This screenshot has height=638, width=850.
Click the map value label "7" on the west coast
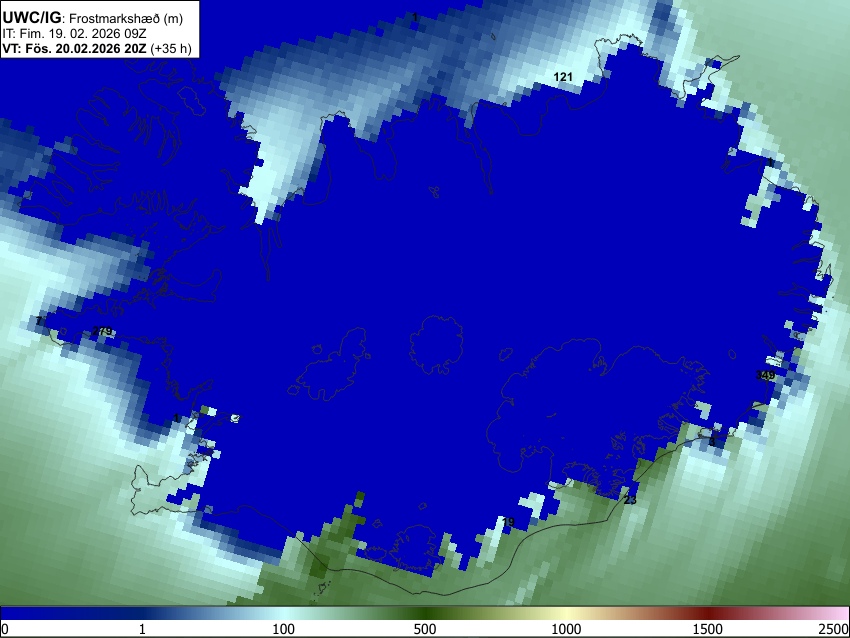38,321
